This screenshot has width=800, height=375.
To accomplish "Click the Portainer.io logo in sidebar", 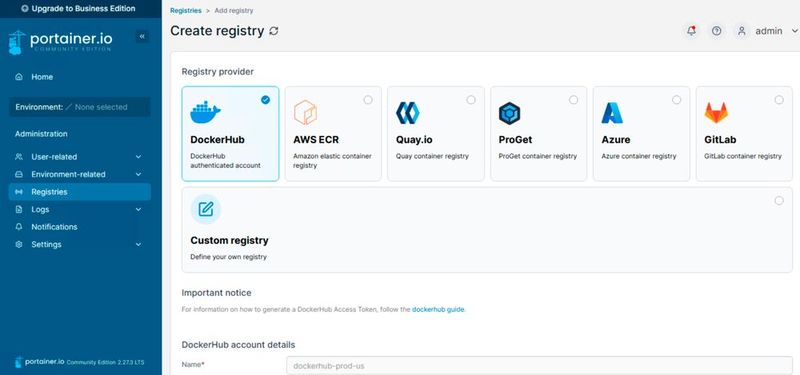I will pyautogui.click(x=60, y=42).
